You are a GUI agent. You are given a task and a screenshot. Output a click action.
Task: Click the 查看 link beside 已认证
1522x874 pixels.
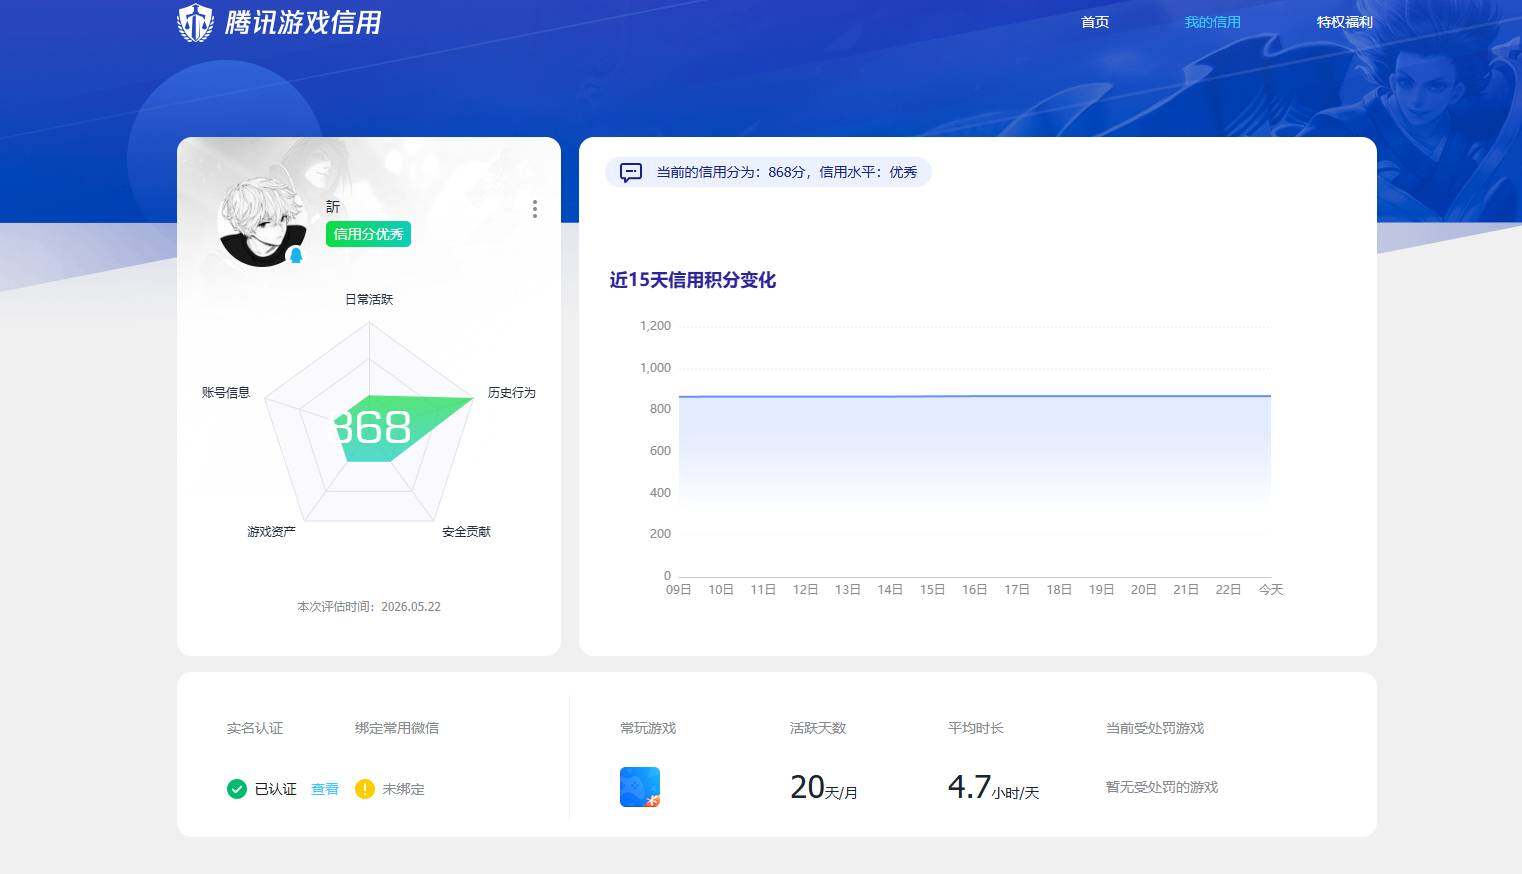click(325, 789)
